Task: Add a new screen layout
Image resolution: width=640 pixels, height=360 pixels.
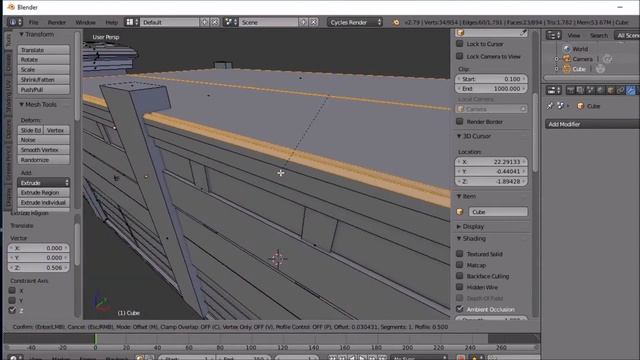Action: point(204,22)
